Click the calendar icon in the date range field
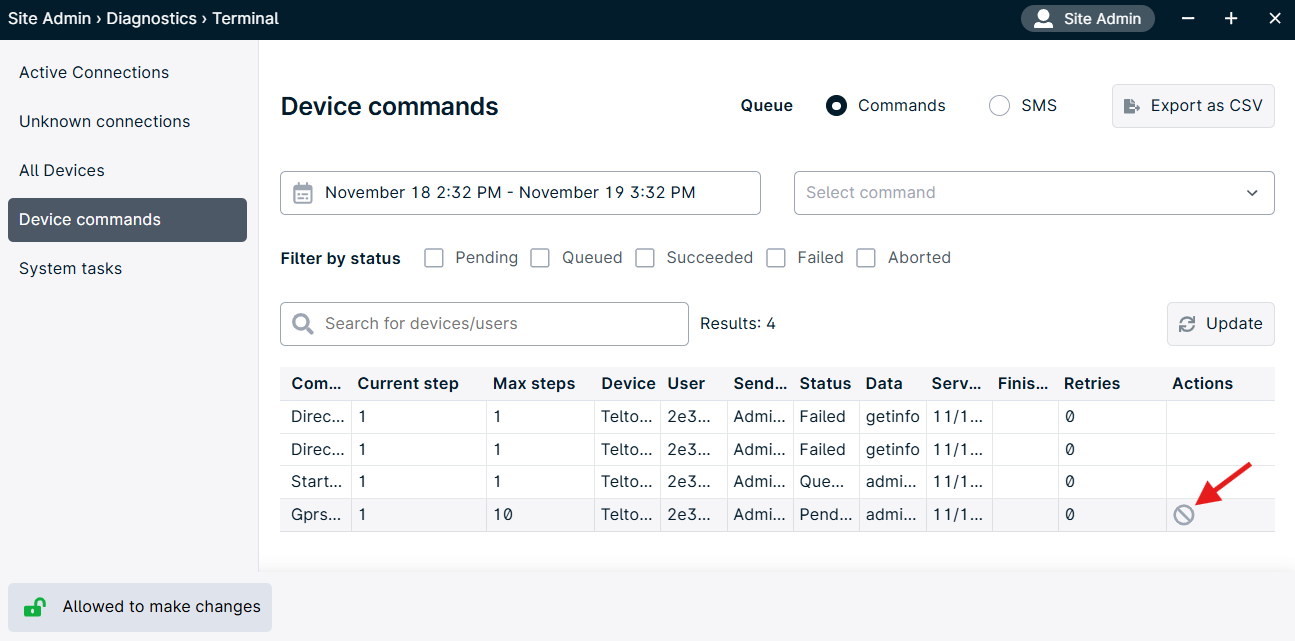This screenshot has height=641, width=1295. 302,192
